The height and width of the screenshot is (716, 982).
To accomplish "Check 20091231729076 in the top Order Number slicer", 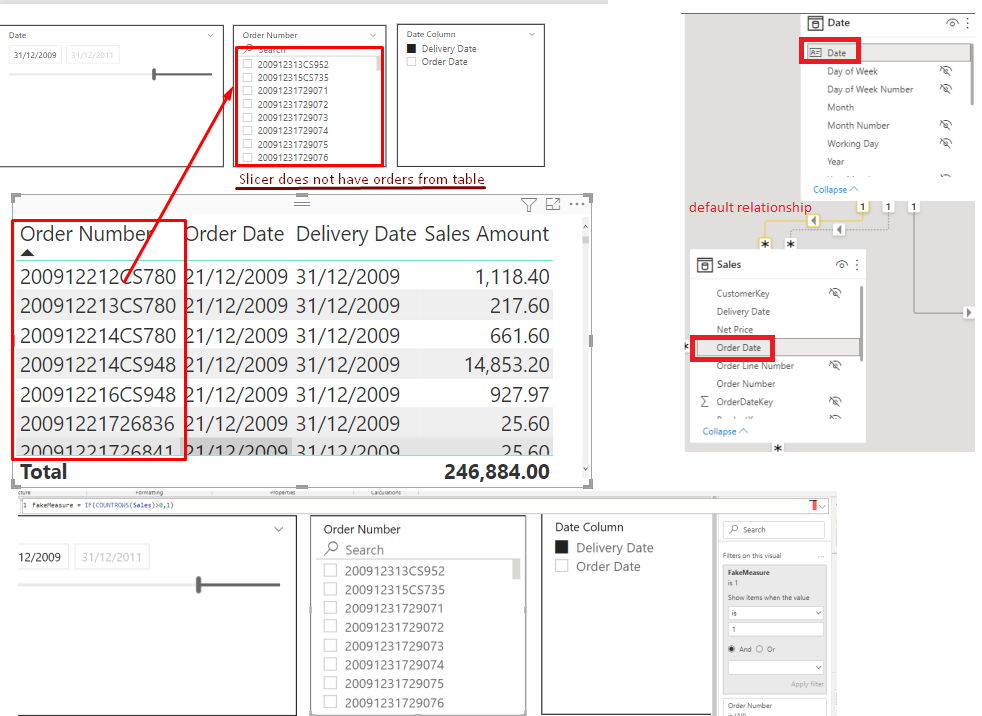I will [x=247, y=157].
